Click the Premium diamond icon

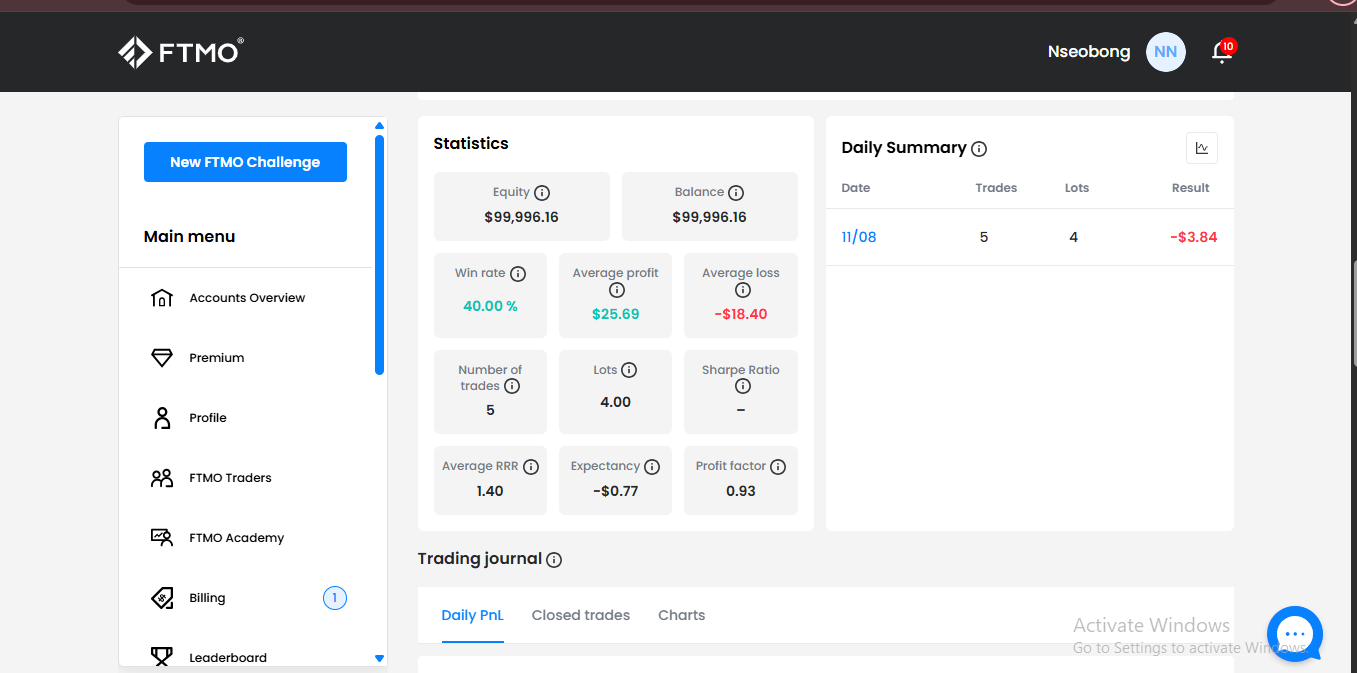point(162,358)
